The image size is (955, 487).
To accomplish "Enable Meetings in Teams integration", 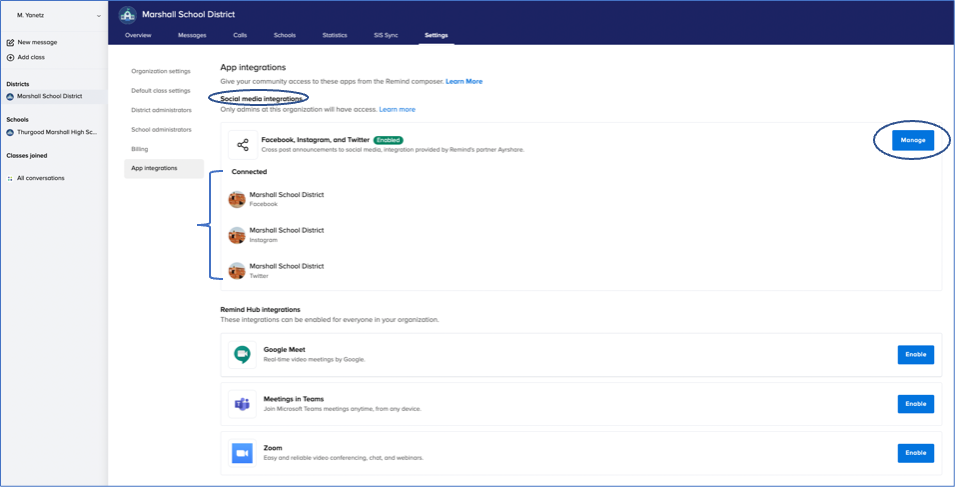I will [x=915, y=404].
